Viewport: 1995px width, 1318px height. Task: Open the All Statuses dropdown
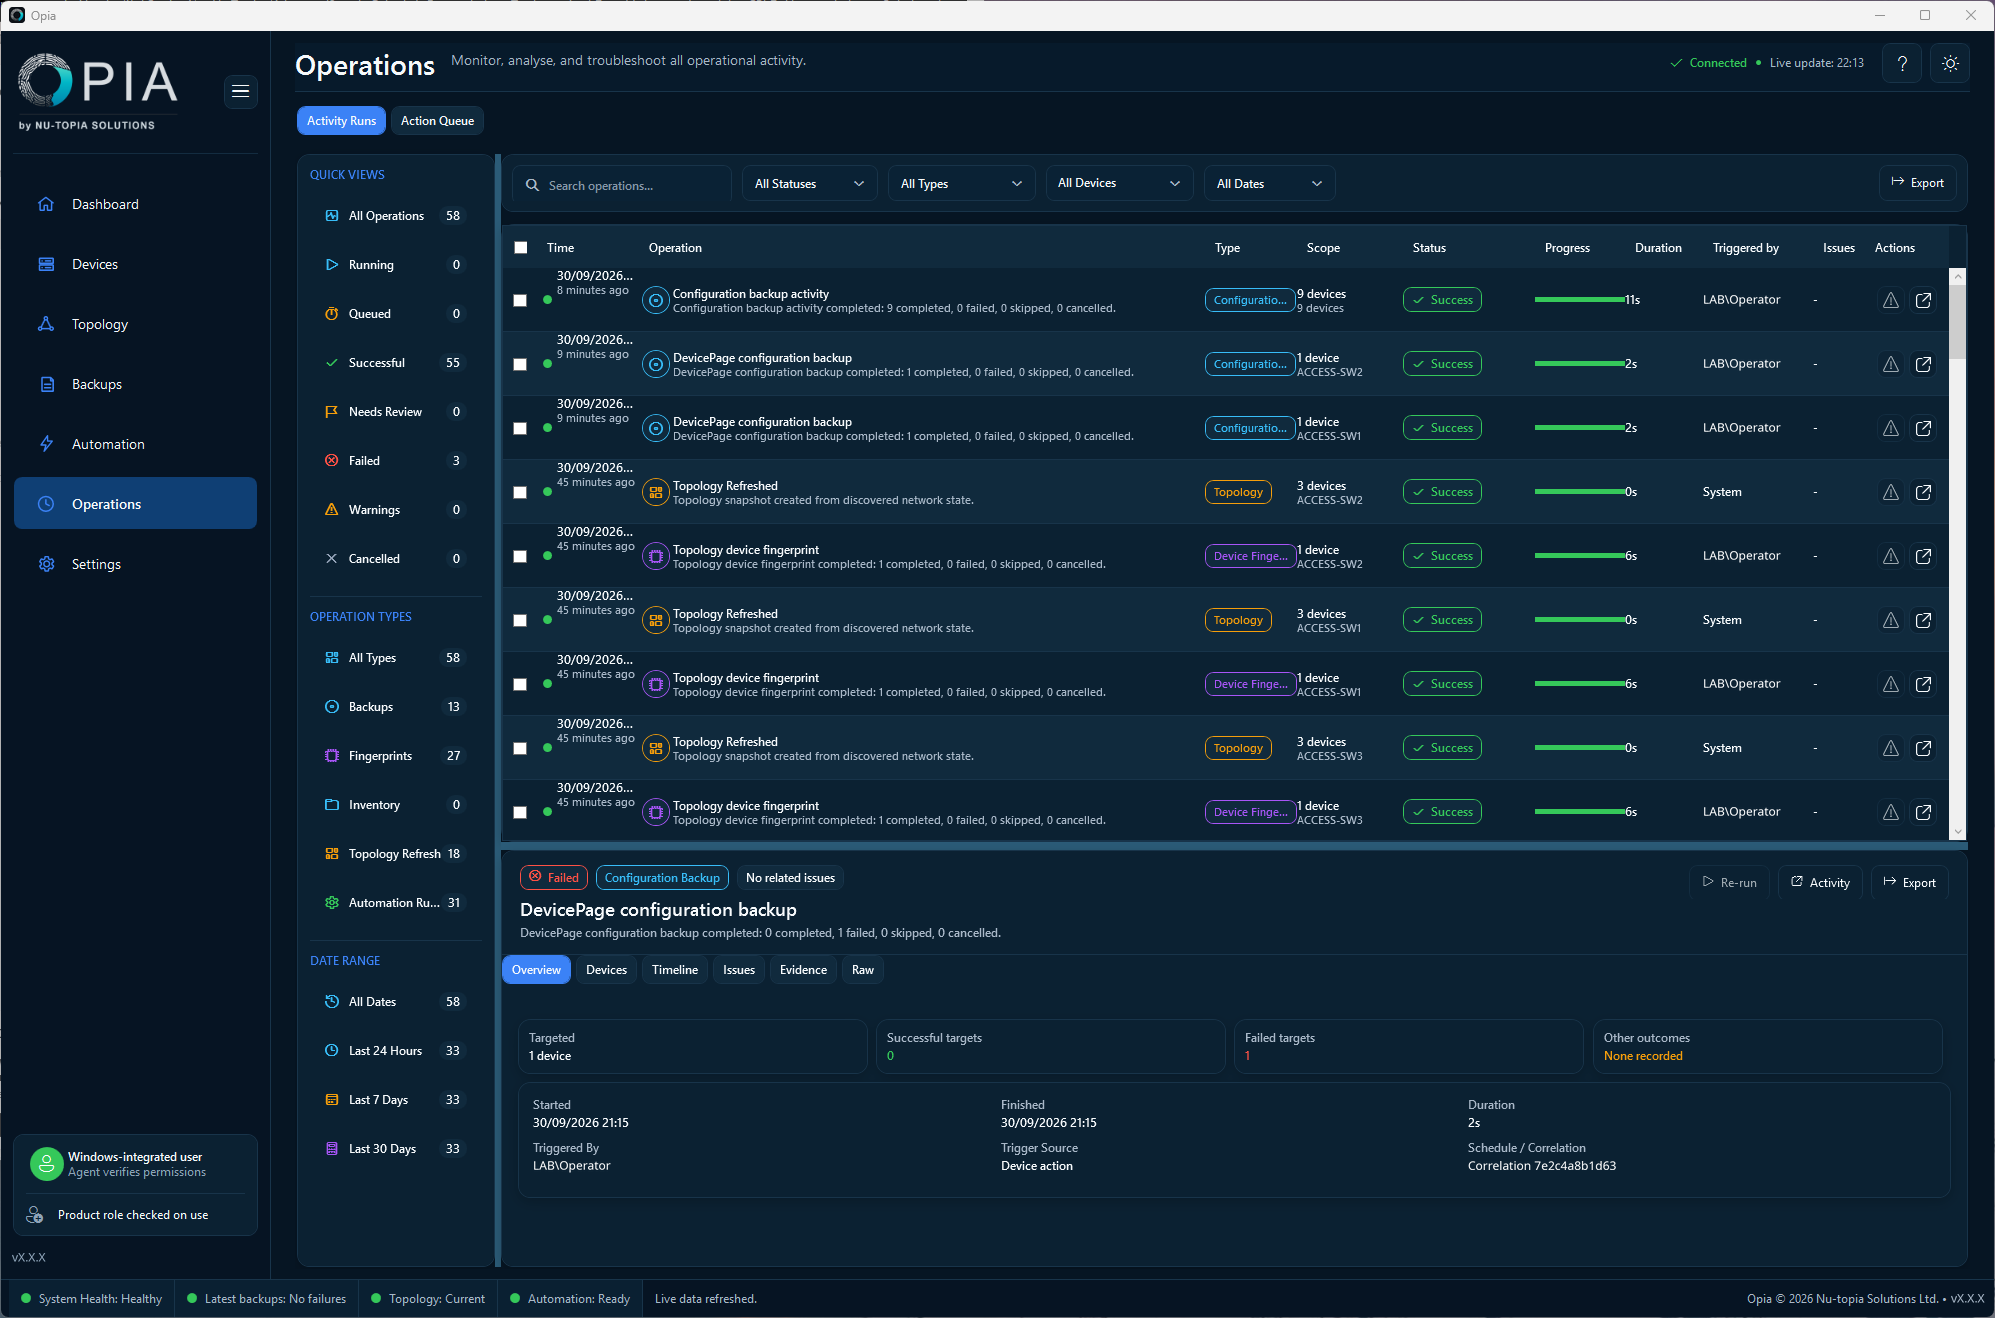pos(809,184)
